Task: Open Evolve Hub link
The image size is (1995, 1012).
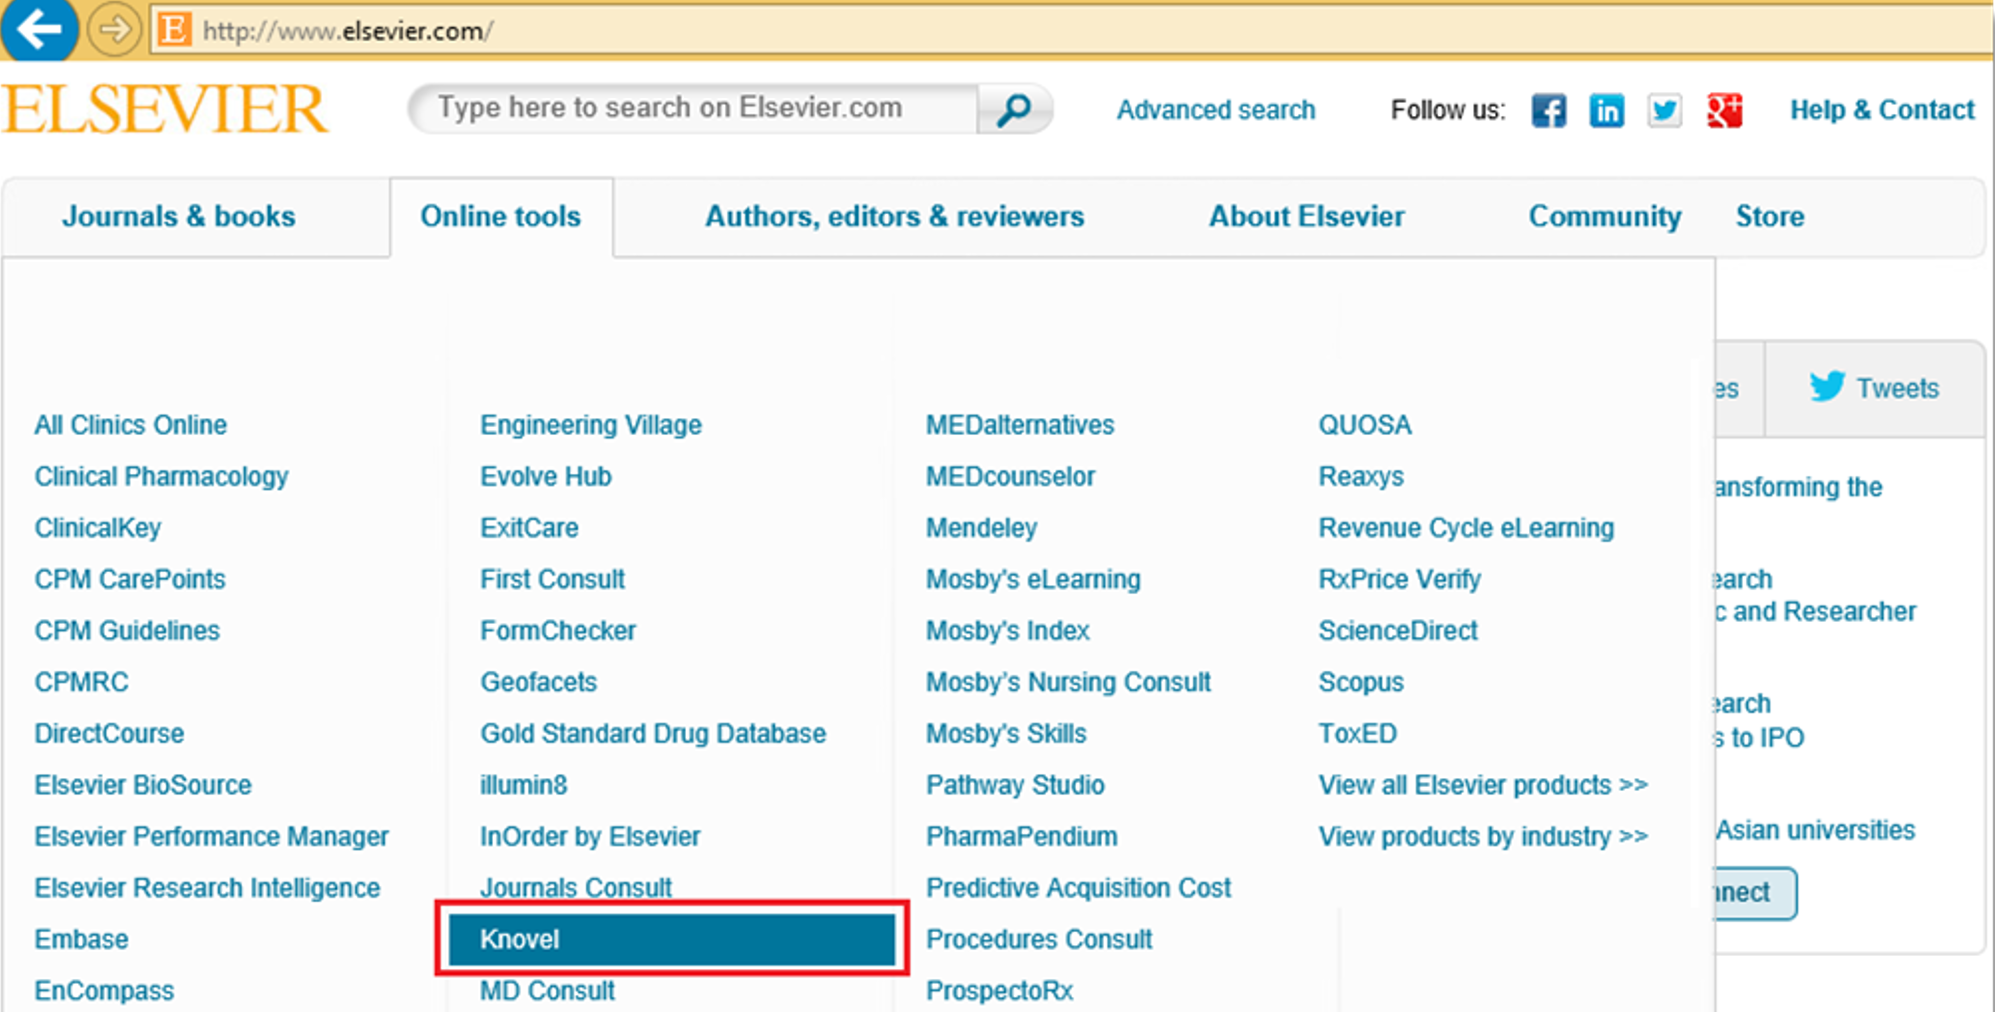Action: click(x=546, y=477)
